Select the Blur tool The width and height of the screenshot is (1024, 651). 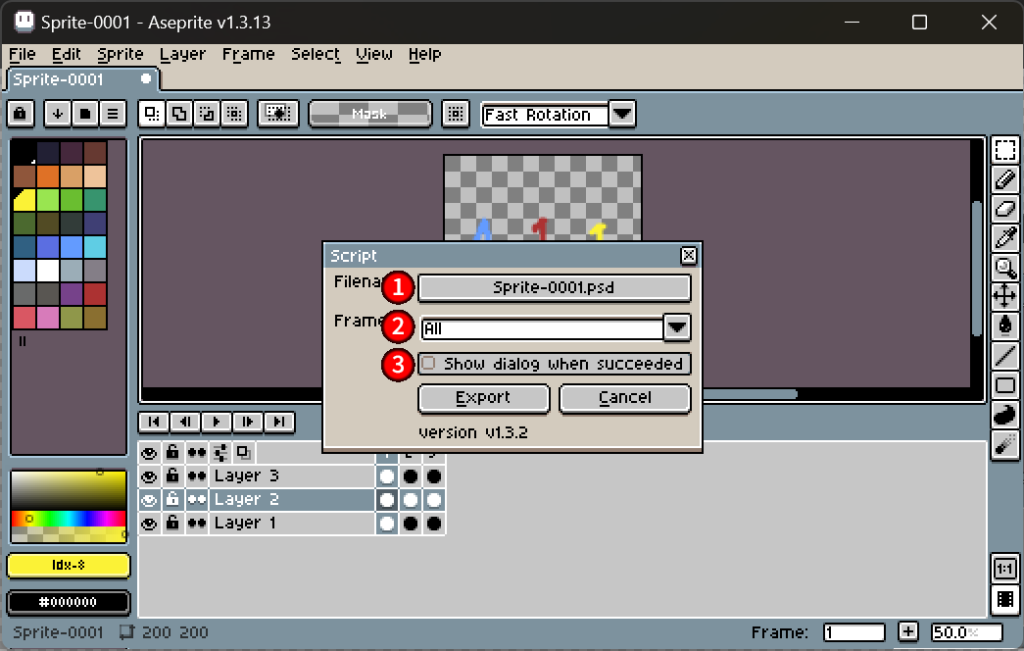[x=1005, y=444]
